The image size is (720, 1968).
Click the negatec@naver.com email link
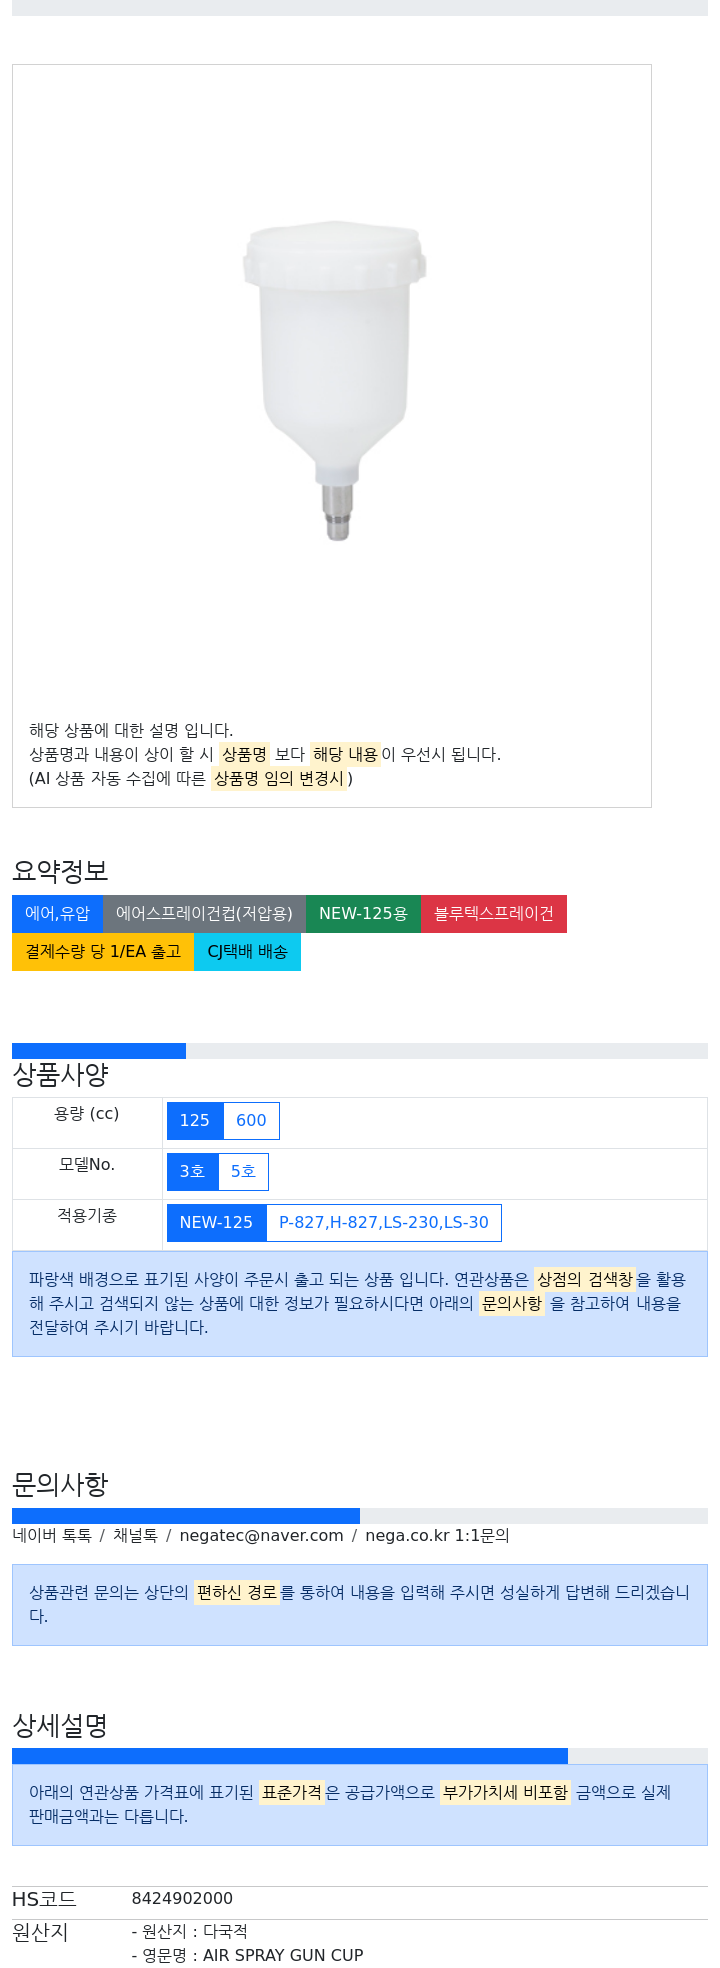point(261,1536)
